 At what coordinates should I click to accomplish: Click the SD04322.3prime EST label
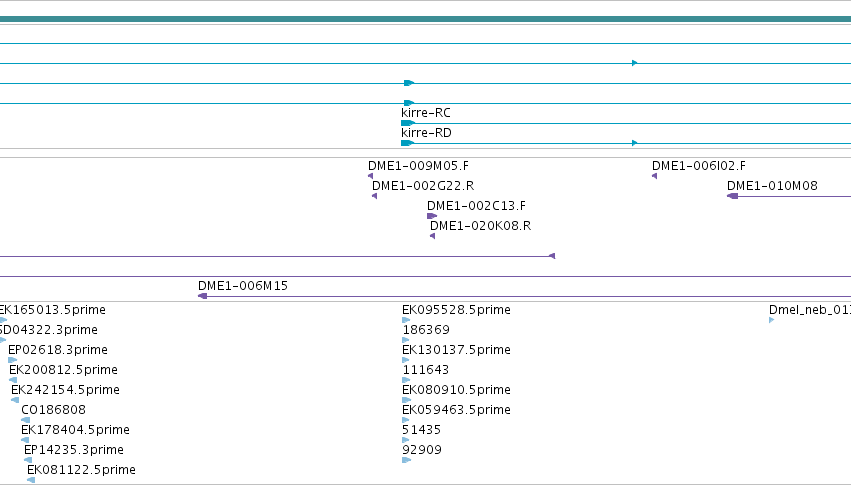[x=49, y=330]
